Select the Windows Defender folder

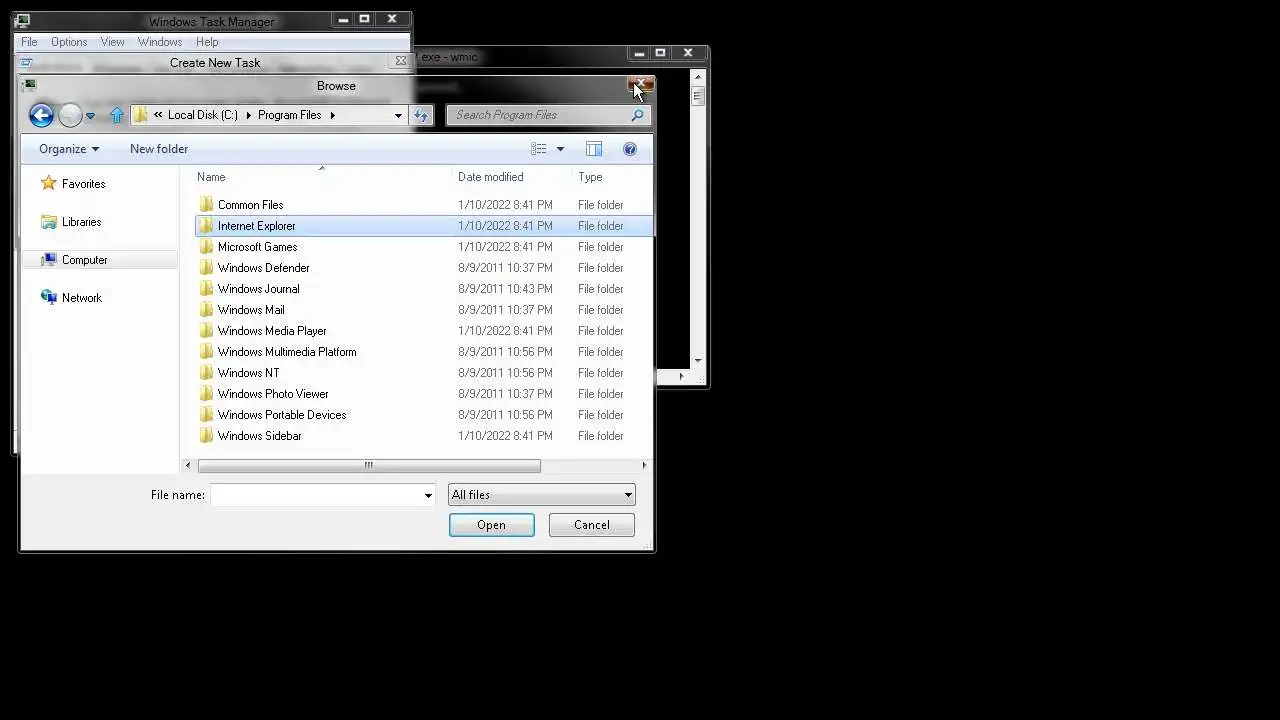(x=424, y=268)
